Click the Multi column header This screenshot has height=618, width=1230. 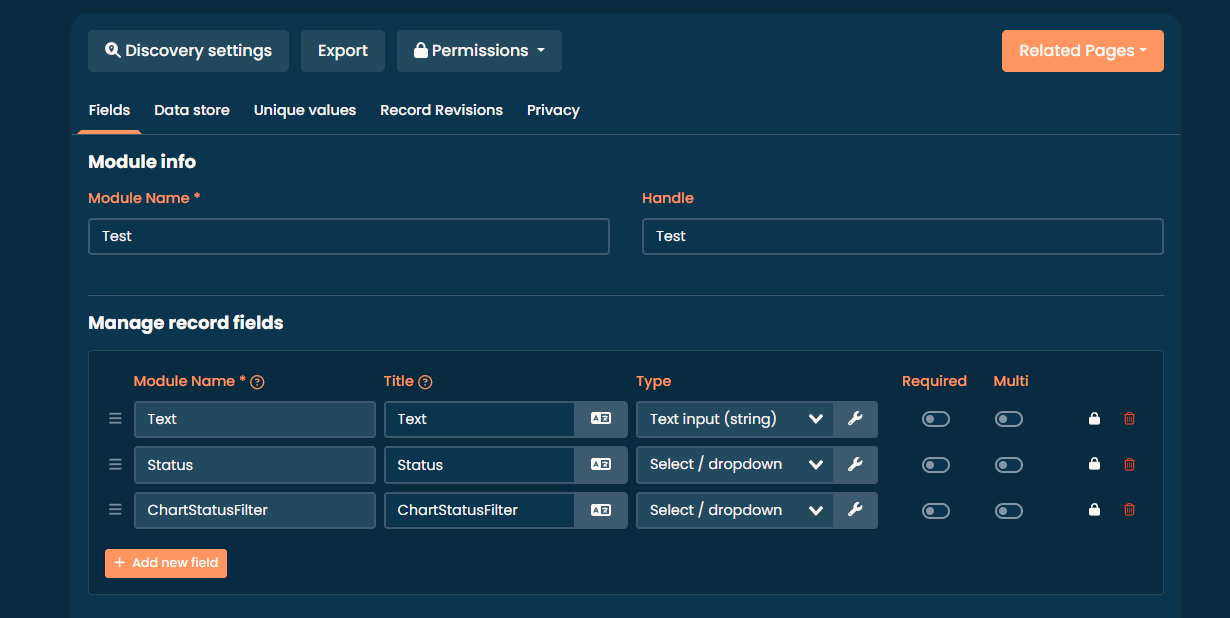[1011, 381]
